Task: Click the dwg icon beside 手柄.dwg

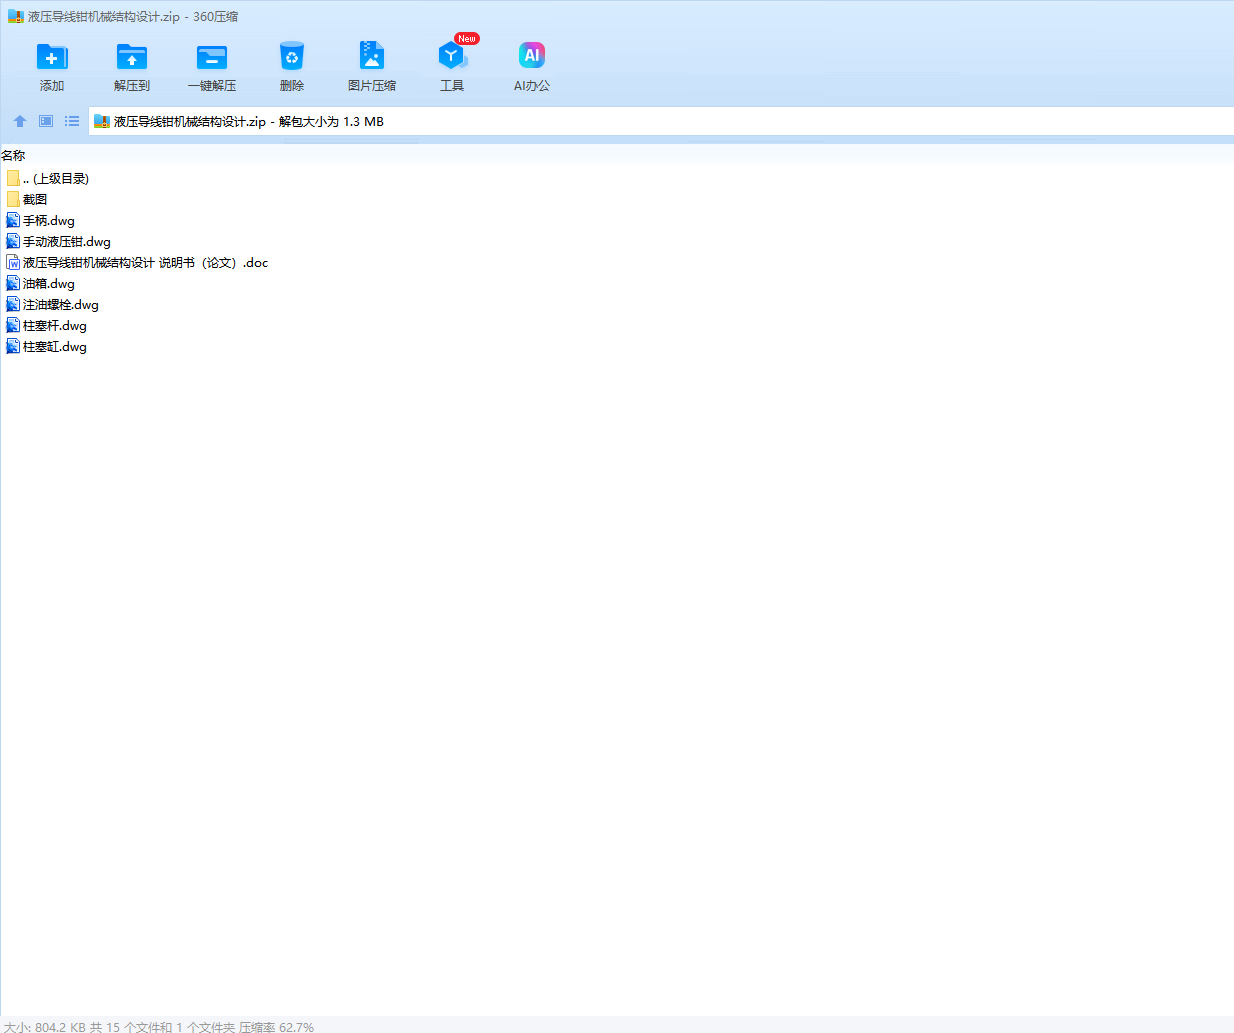Action: pos(13,220)
